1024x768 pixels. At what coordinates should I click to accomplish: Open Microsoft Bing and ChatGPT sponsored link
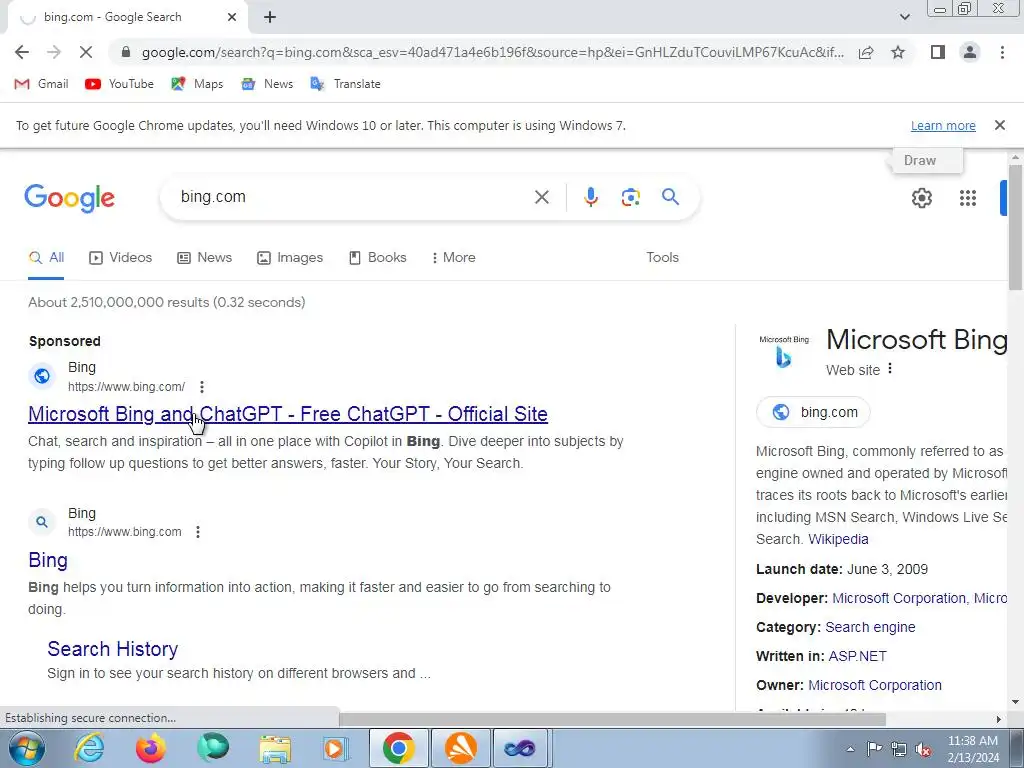[288, 414]
